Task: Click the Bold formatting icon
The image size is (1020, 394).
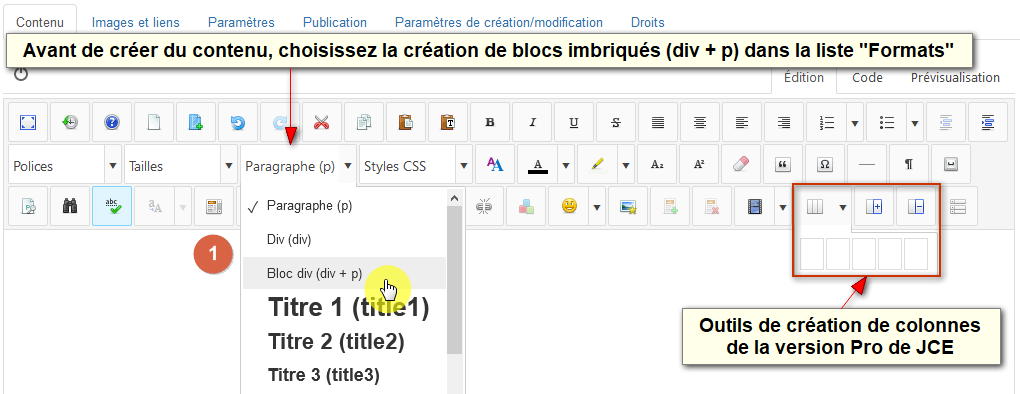Action: [490, 122]
